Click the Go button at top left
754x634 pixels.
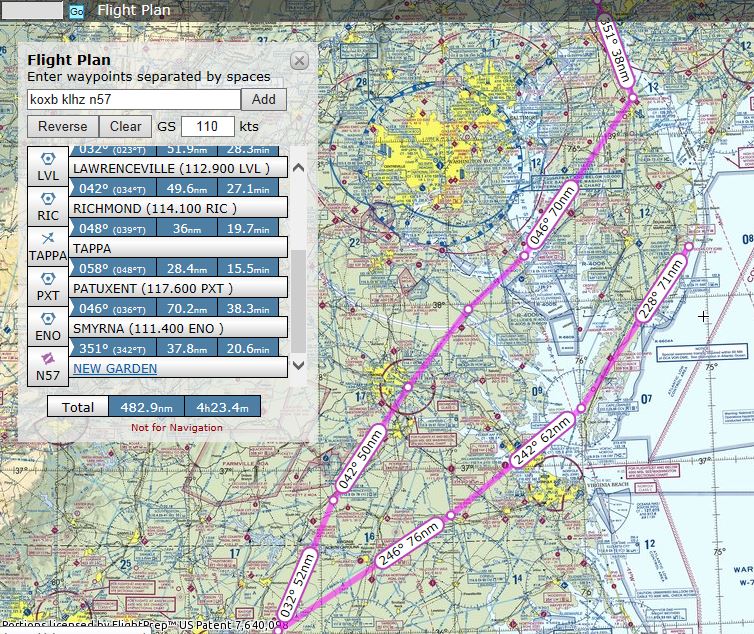pos(76,12)
